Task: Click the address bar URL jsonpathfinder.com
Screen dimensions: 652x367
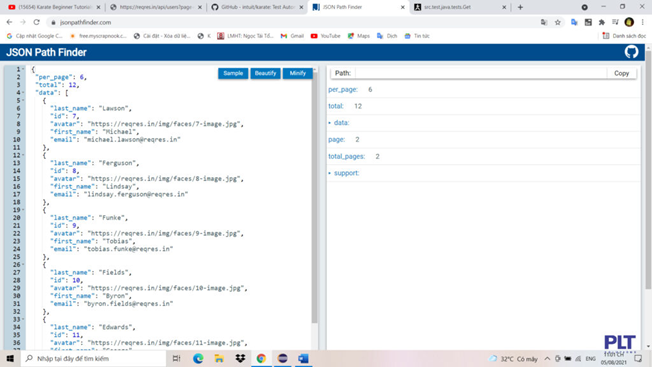Action: click(x=85, y=22)
